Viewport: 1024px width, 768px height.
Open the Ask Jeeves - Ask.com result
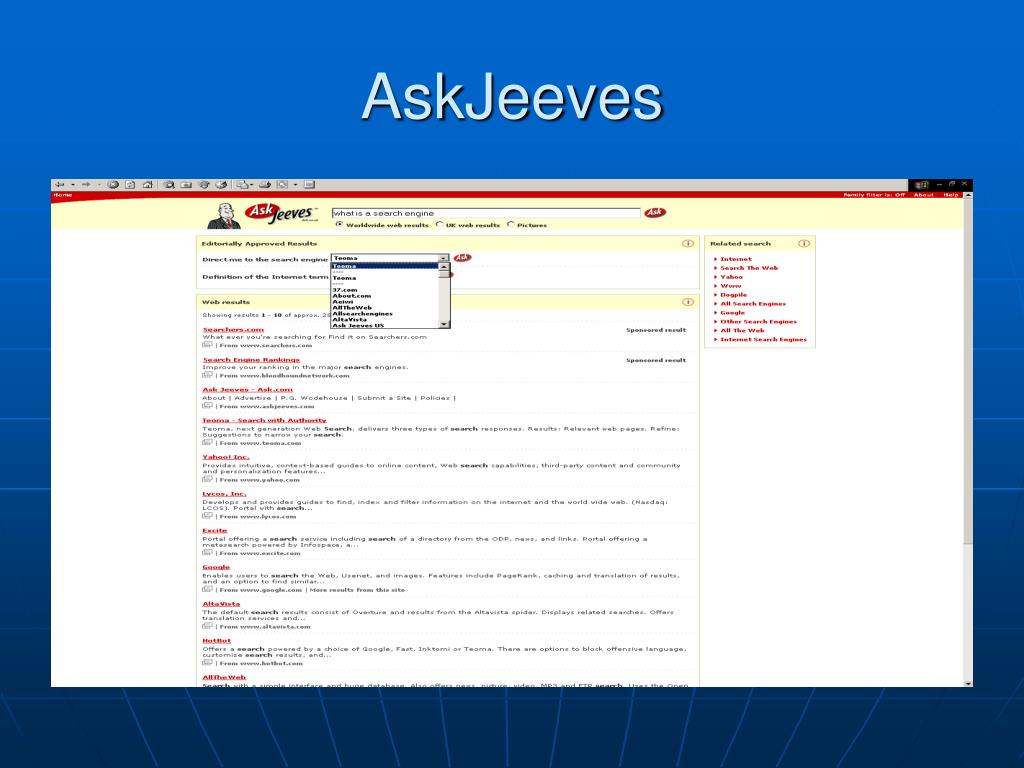click(x=248, y=390)
